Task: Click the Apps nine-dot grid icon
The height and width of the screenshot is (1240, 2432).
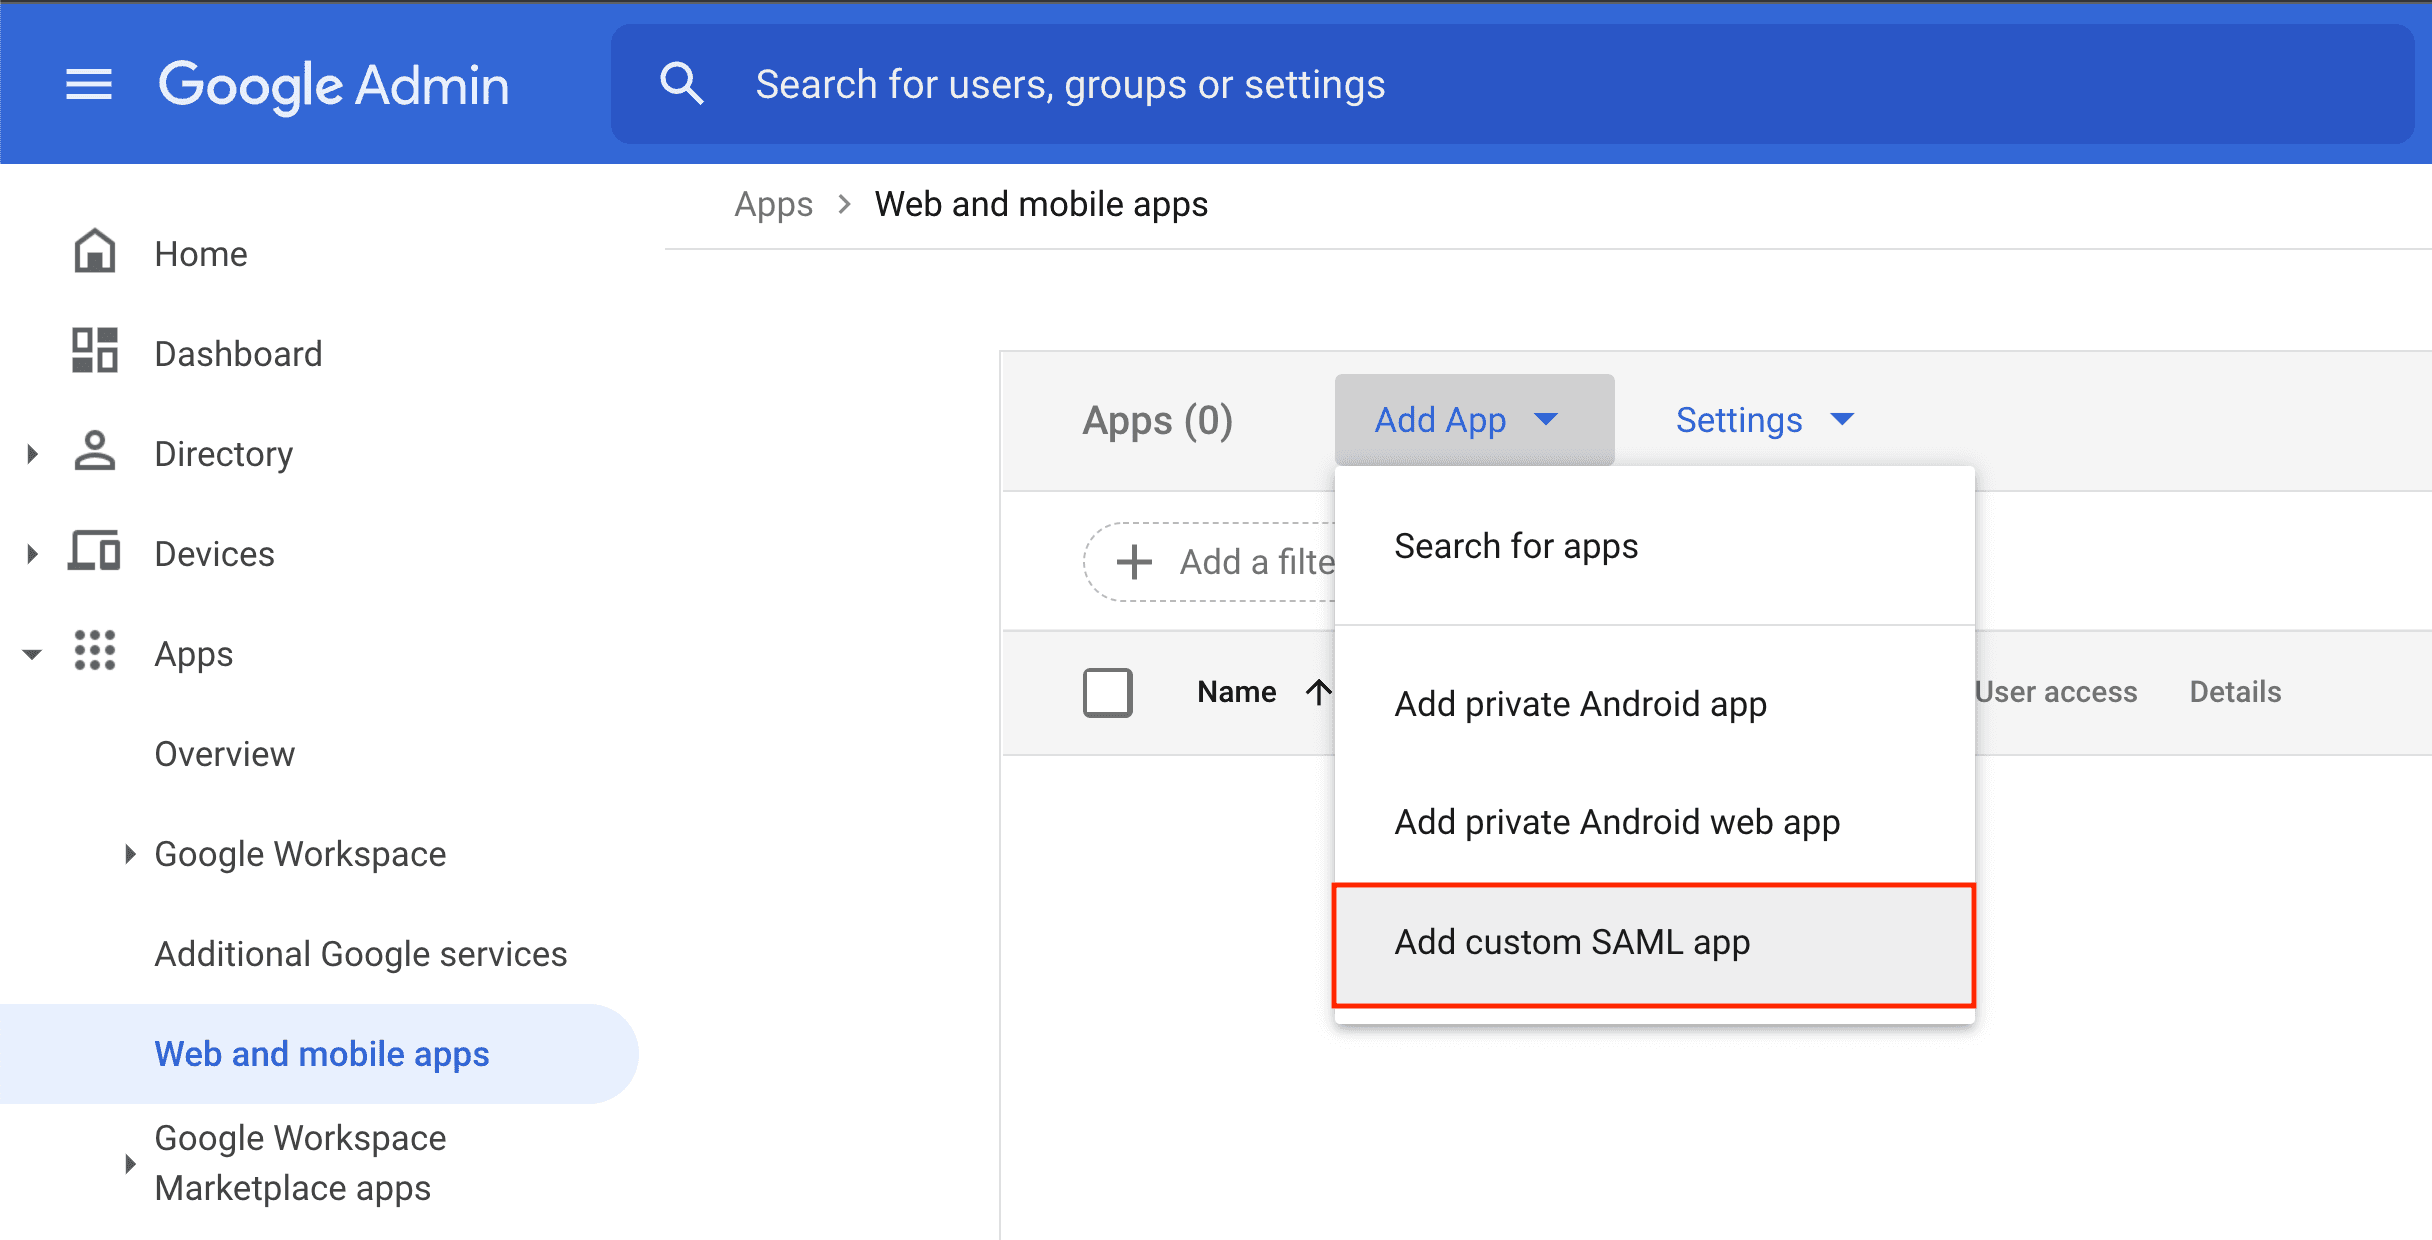Action: tap(95, 651)
